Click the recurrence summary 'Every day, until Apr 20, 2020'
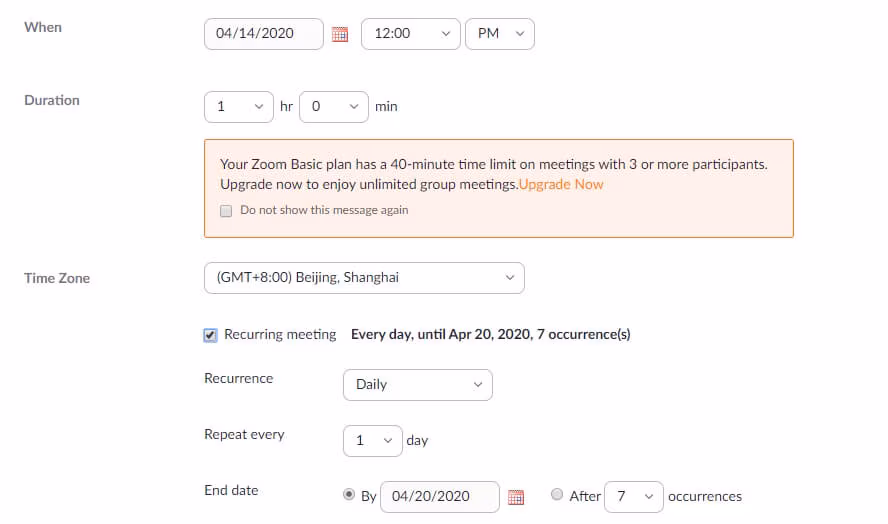 pos(490,335)
